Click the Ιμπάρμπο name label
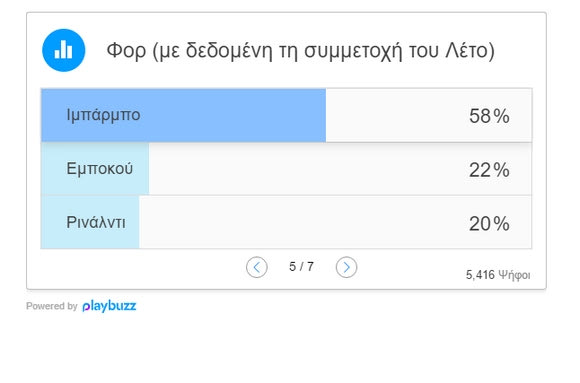This screenshot has width=580, height=383. [x=103, y=115]
